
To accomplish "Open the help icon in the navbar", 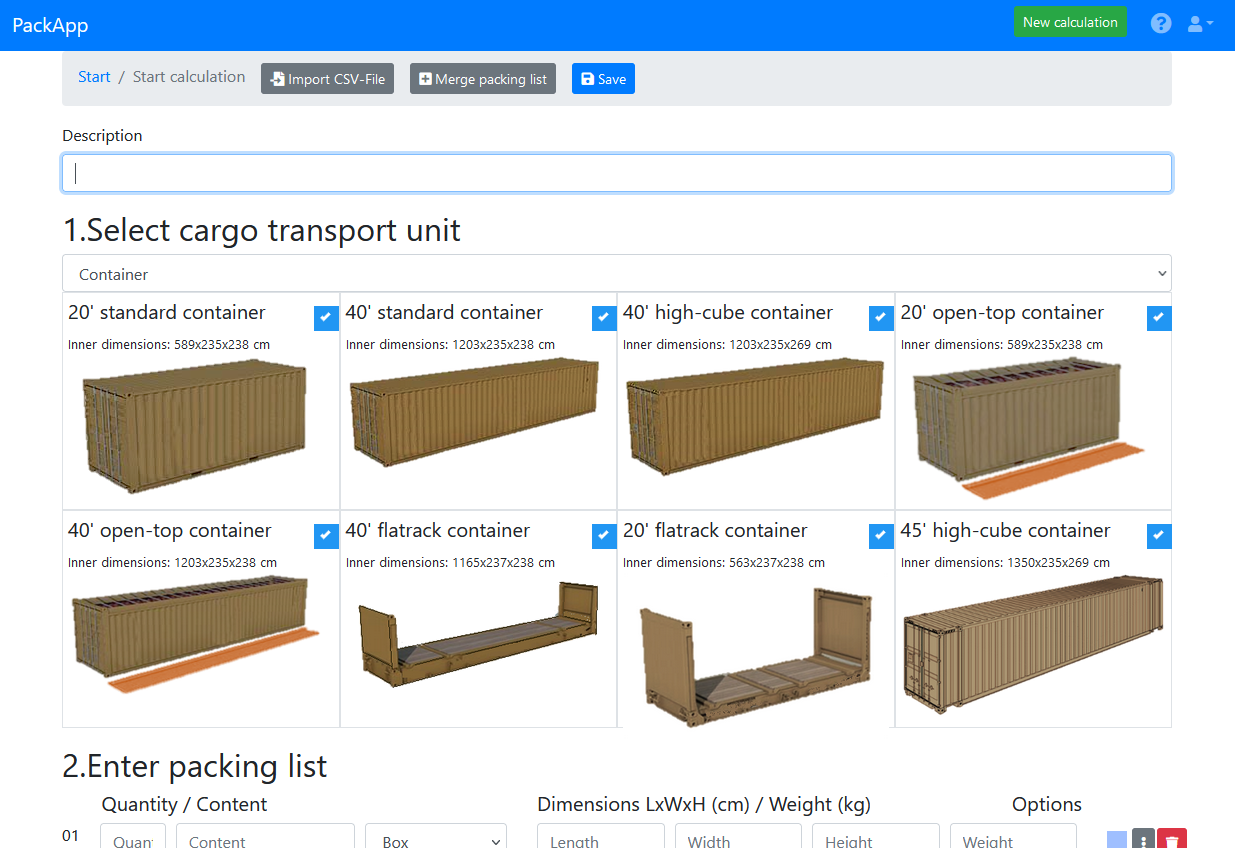I will click(x=1161, y=22).
